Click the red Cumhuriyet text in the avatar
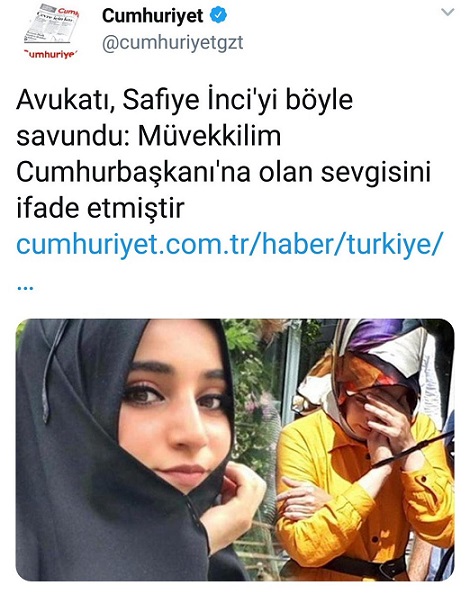 pyautogui.click(x=51, y=53)
